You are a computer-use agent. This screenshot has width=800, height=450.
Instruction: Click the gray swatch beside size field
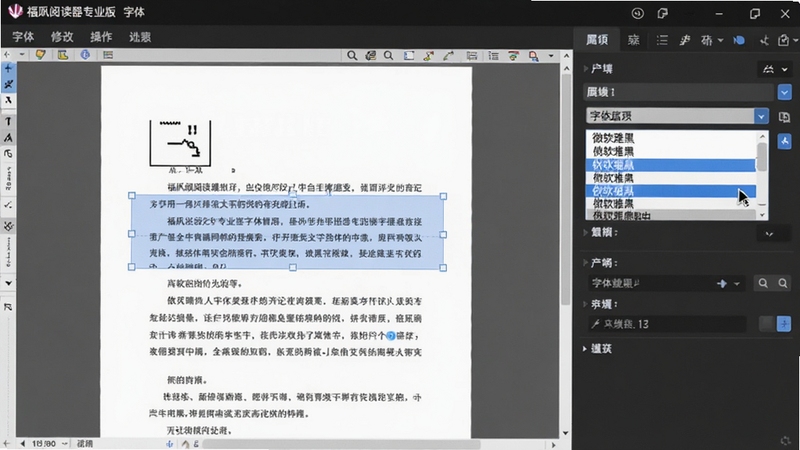766,323
